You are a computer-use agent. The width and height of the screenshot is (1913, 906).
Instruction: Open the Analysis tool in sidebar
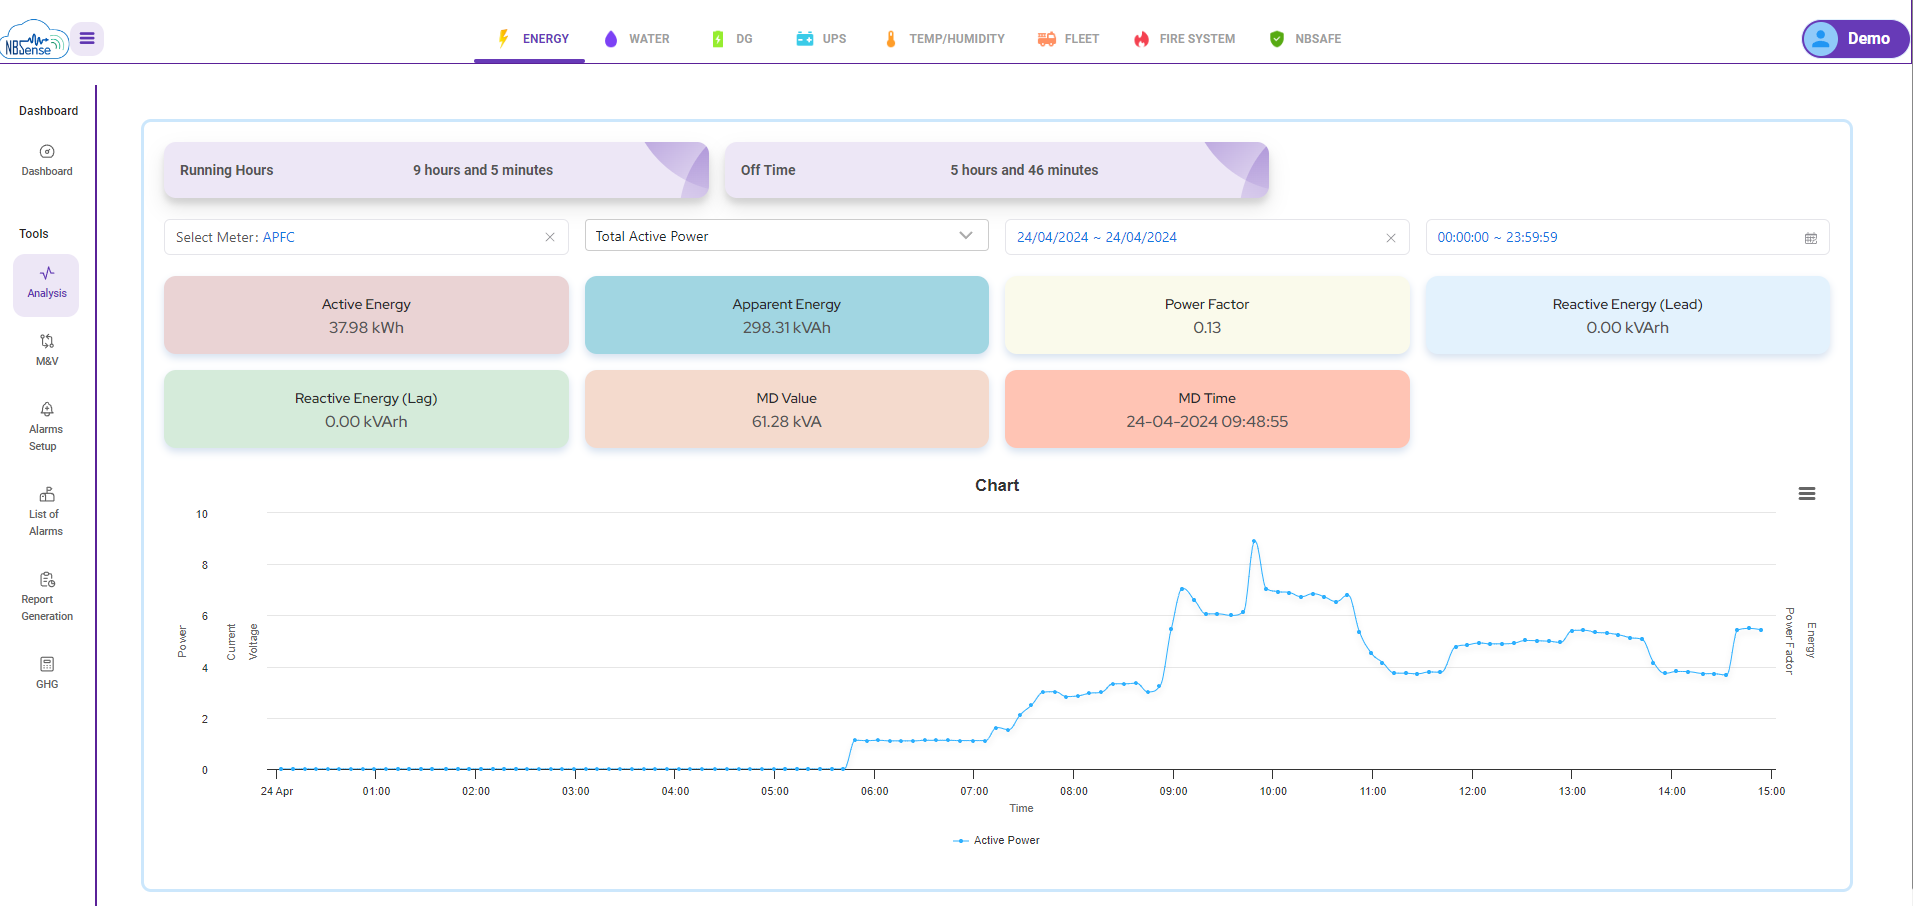click(x=46, y=285)
